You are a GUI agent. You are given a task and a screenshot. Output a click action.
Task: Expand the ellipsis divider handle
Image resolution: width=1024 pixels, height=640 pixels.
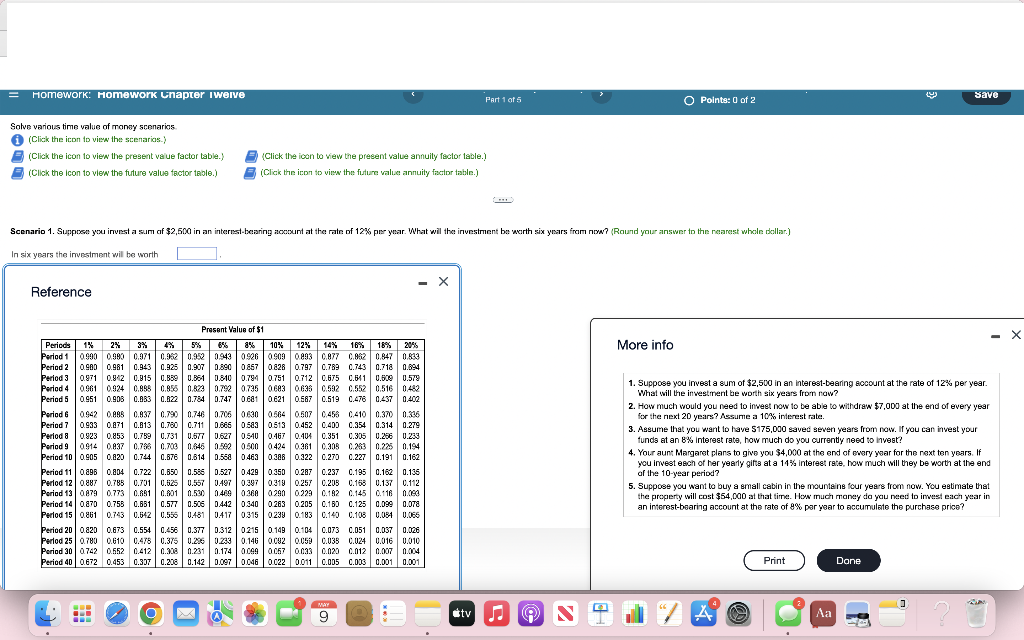click(502, 199)
